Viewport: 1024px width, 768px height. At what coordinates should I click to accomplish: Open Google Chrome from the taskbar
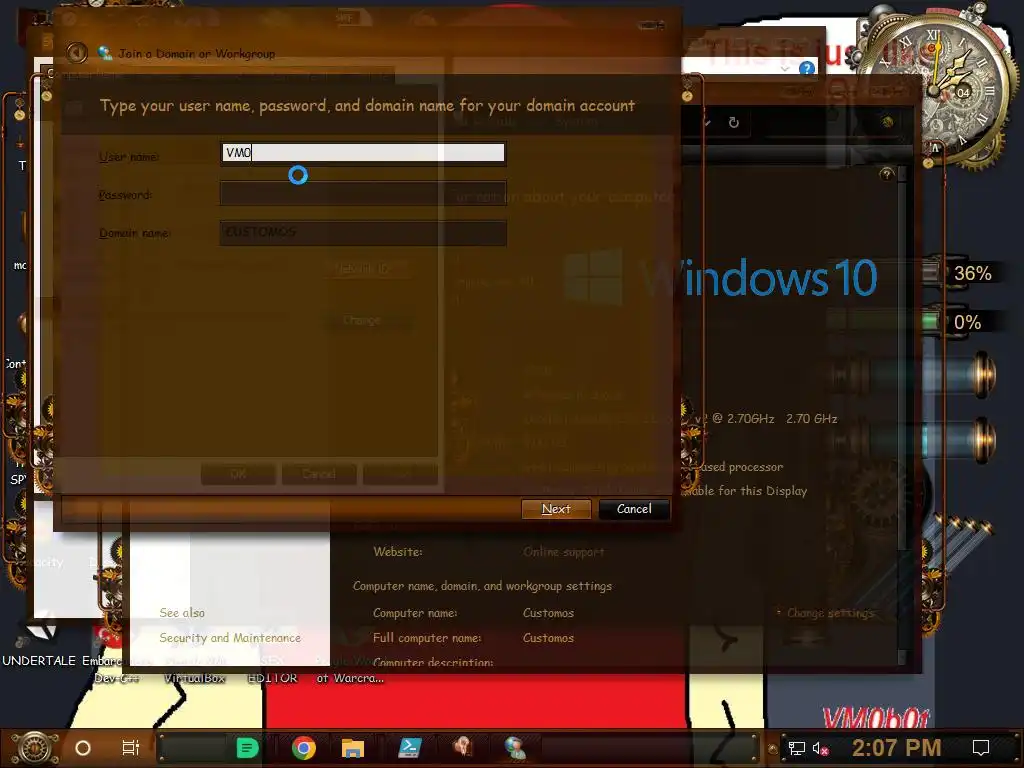304,748
